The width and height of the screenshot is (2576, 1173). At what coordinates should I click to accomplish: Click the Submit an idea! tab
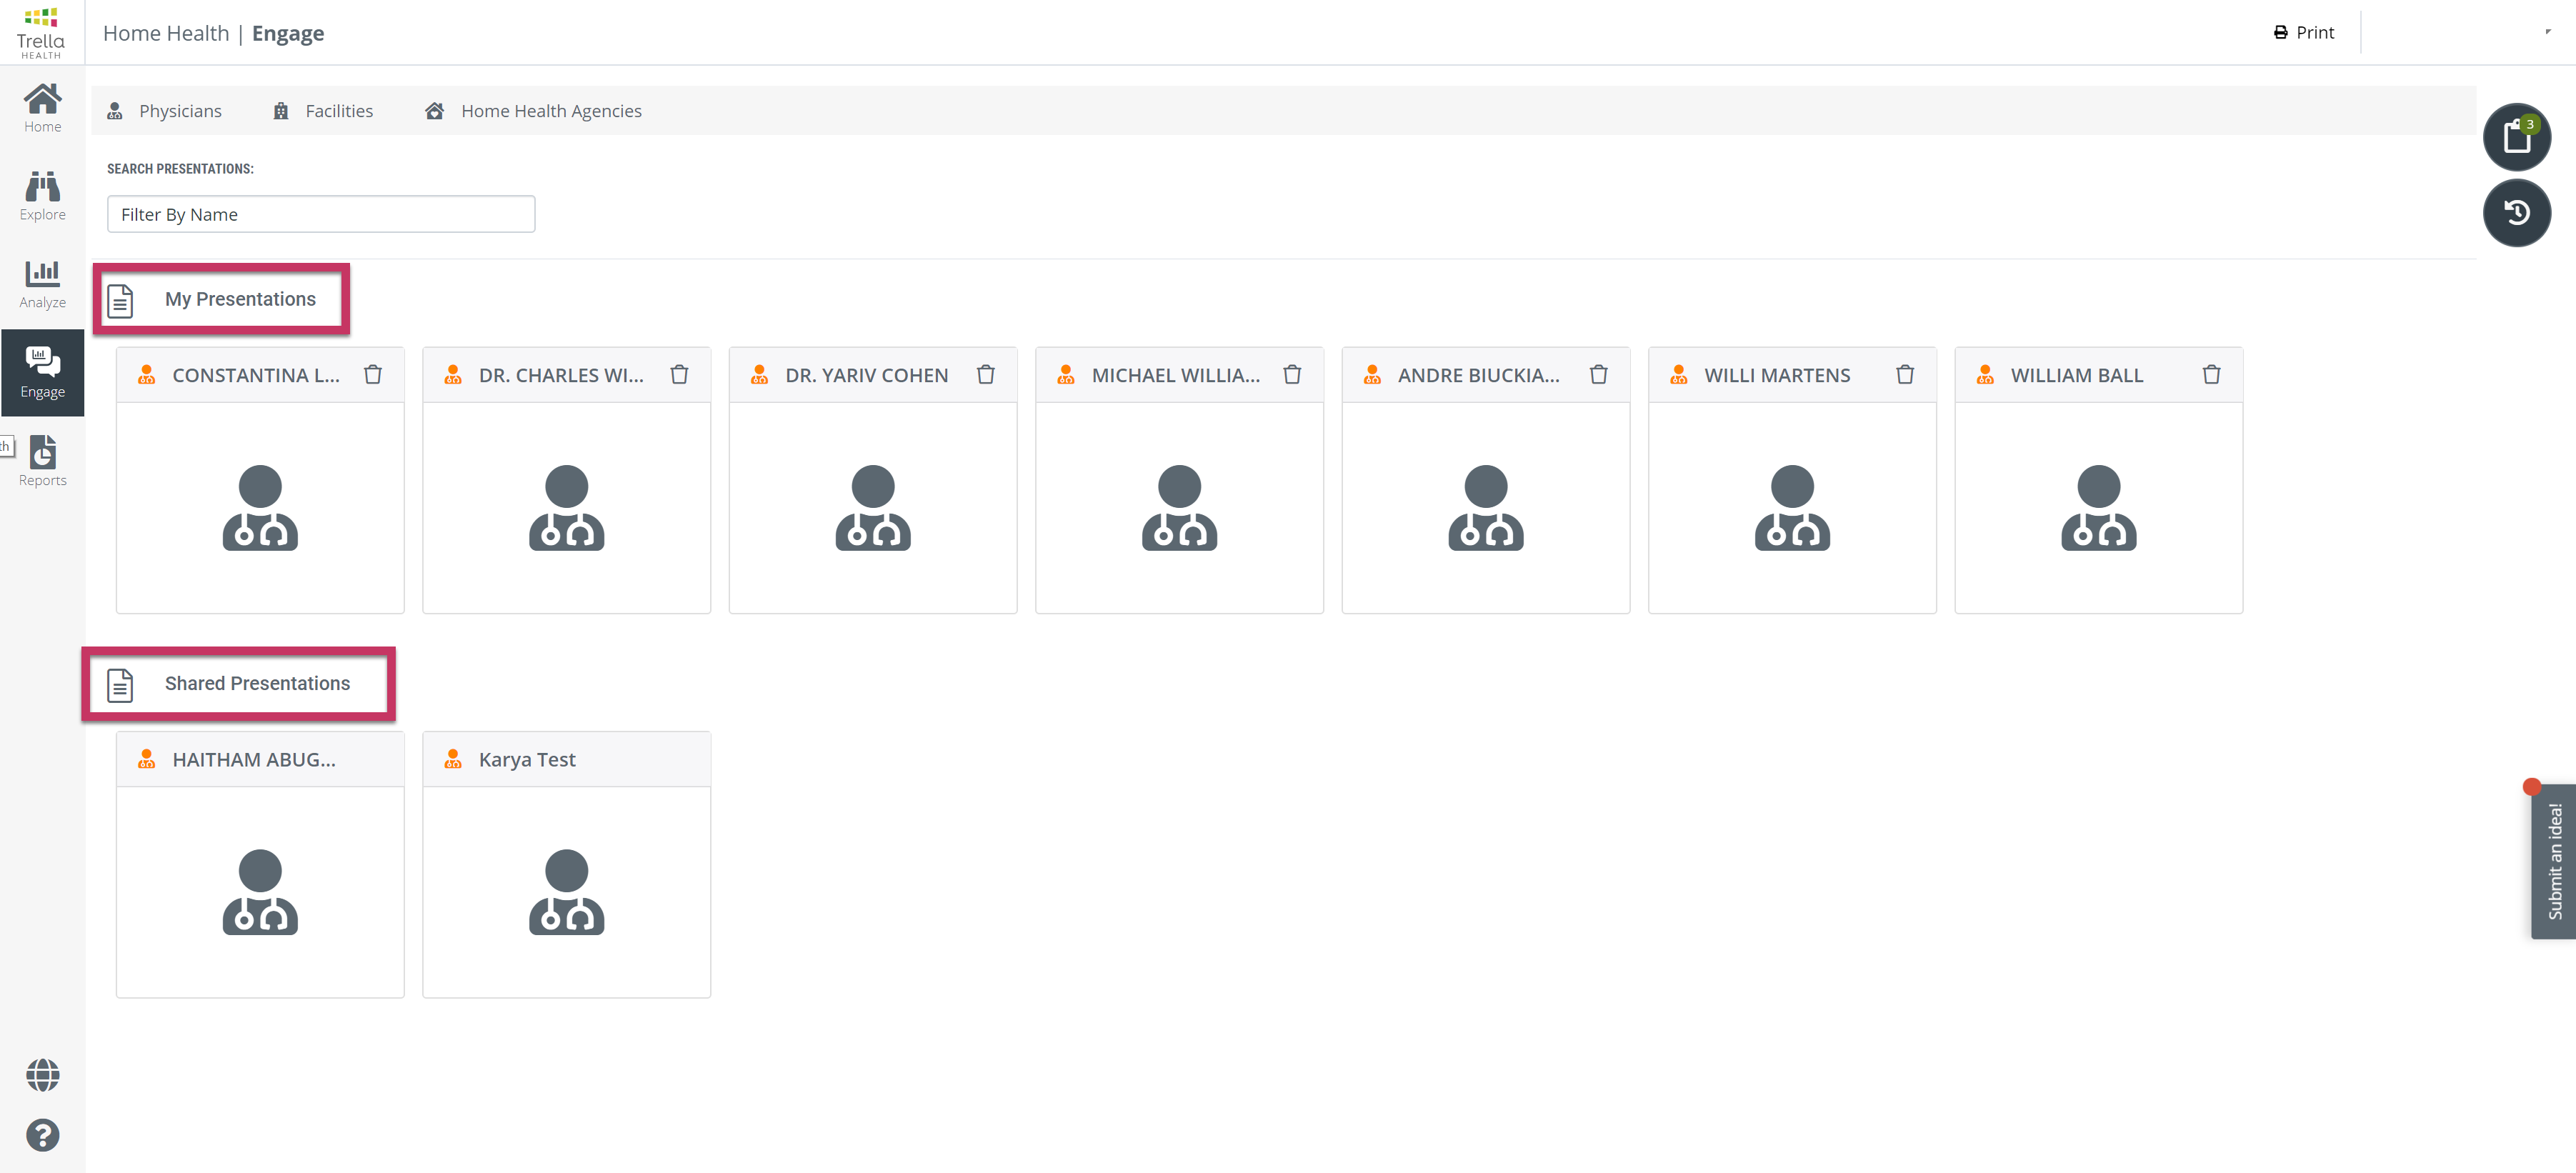(x=2554, y=861)
